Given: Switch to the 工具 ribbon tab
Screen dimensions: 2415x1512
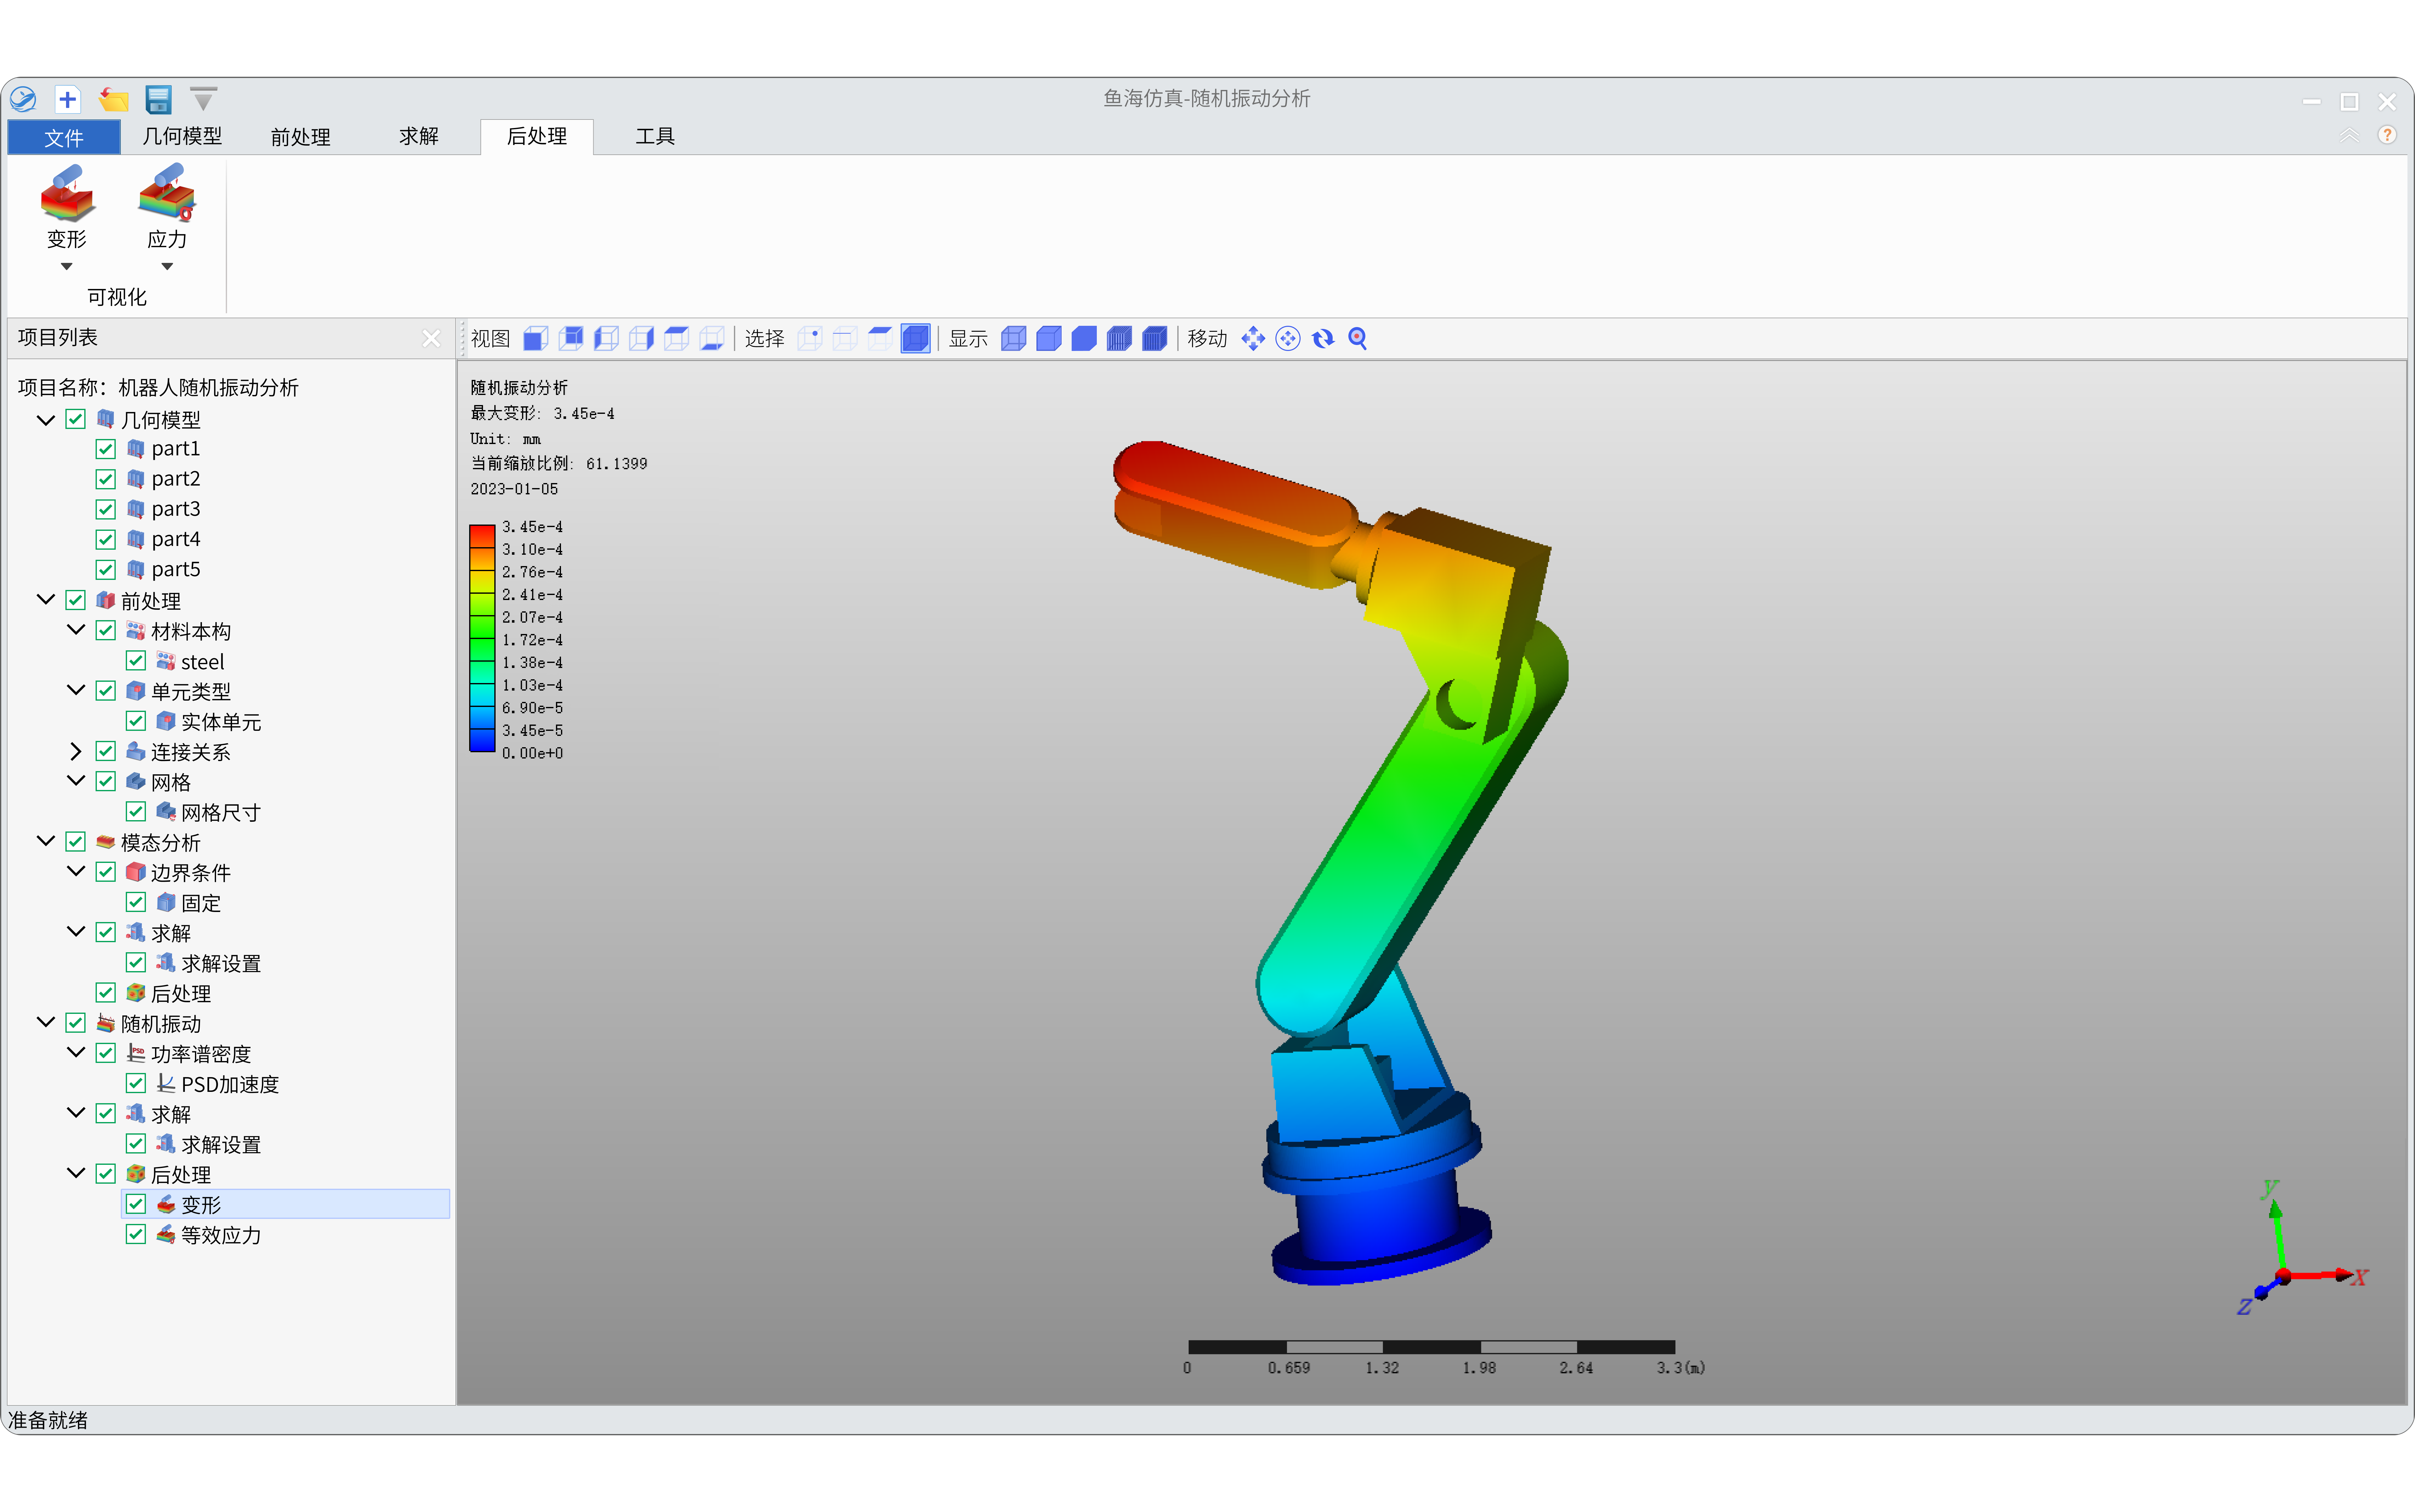Looking at the screenshot, I should pyautogui.click(x=655, y=136).
